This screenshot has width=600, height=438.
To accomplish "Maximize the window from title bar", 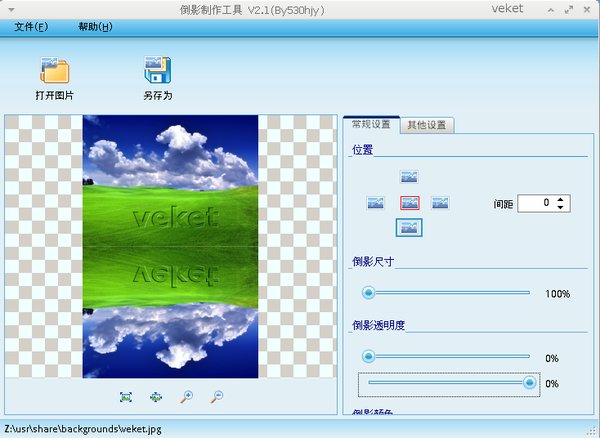I will pos(569,10).
